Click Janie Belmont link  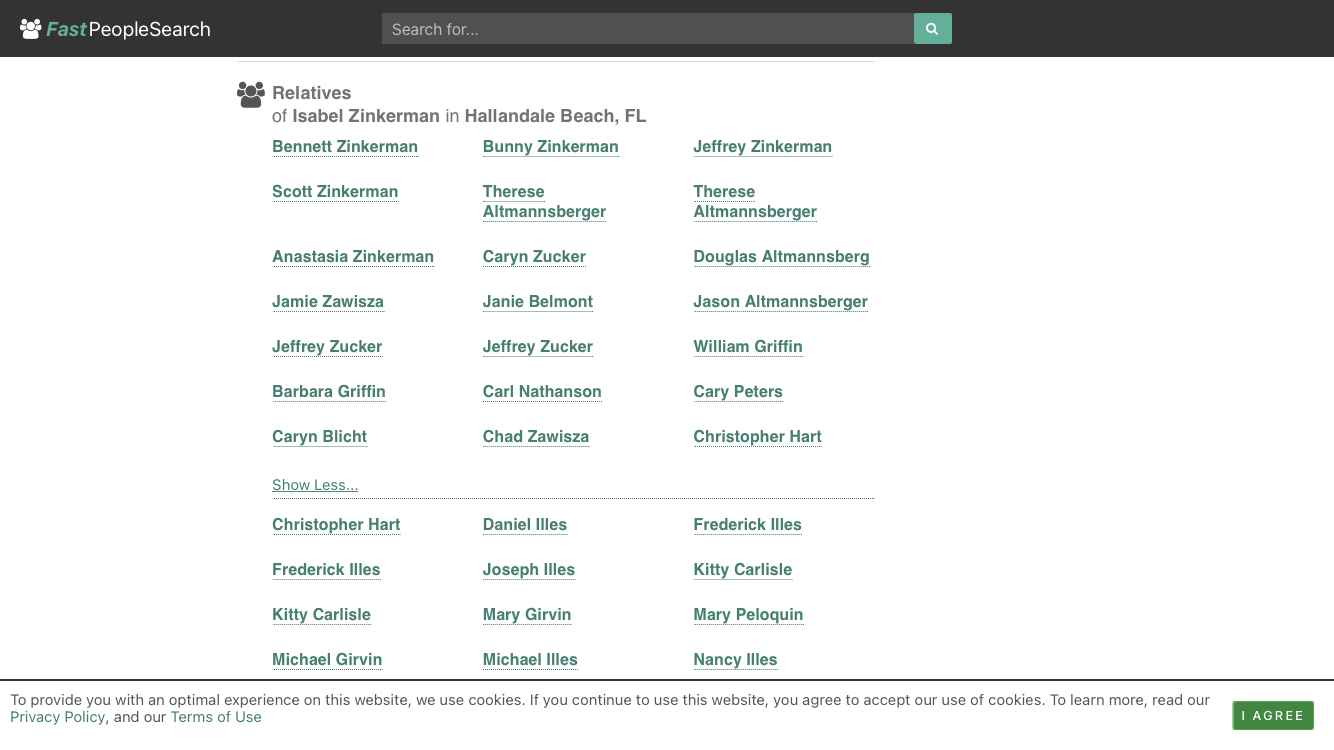[x=538, y=302]
